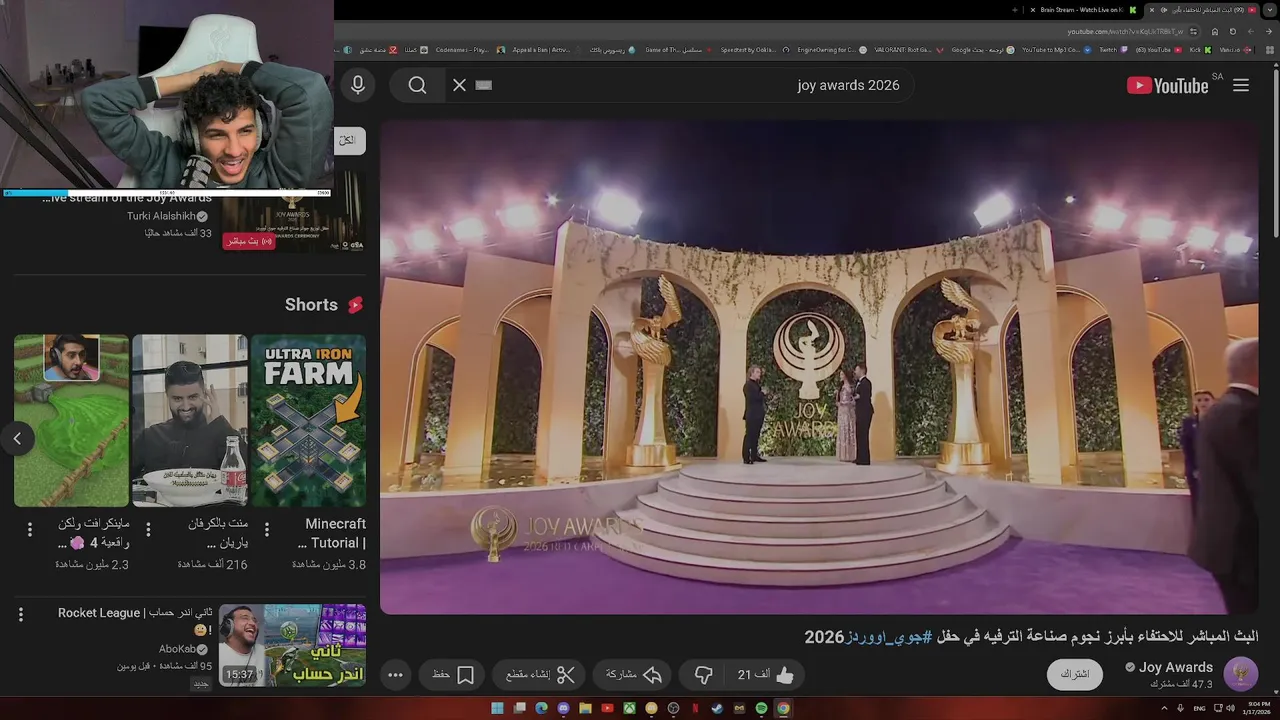
Task: Close the Brain Stream browser tab
Action: (x=1033, y=10)
